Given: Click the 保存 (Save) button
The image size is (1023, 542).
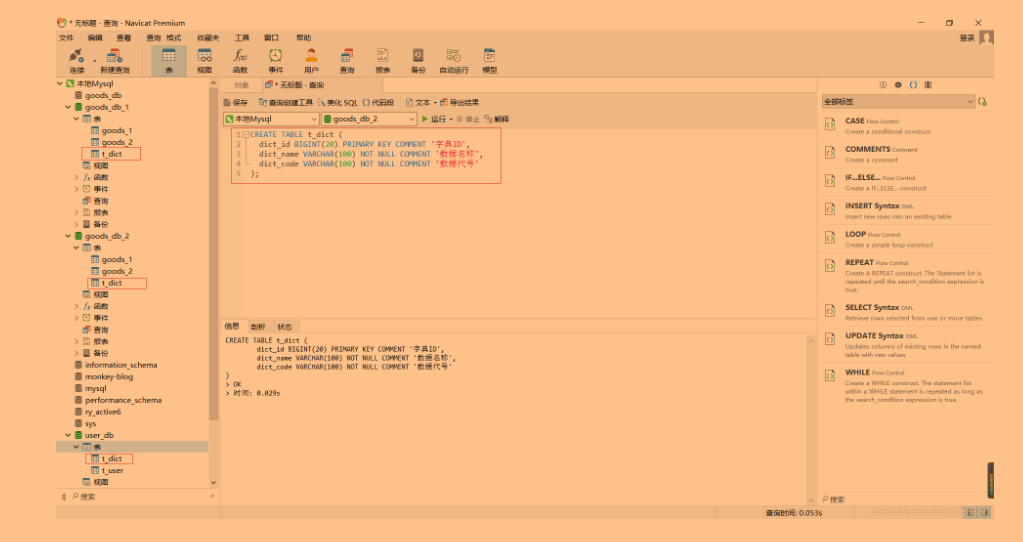Looking at the screenshot, I should [x=236, y=102].
